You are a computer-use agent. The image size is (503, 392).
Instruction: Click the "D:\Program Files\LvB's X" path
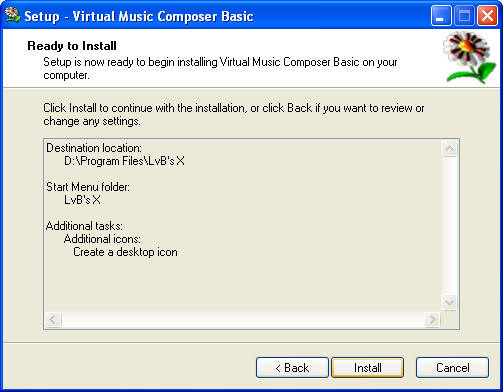124,161
